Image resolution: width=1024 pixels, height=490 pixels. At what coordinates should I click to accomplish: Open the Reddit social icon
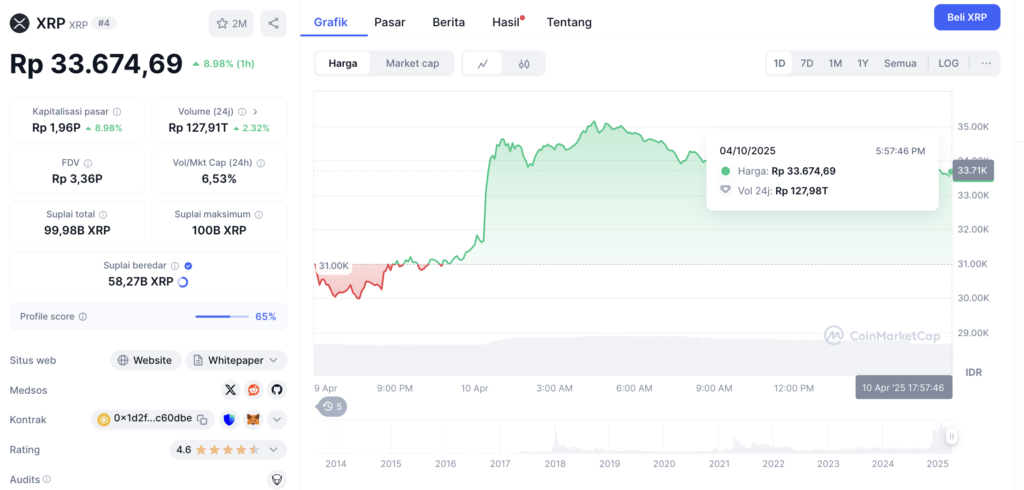pos(253,390)
